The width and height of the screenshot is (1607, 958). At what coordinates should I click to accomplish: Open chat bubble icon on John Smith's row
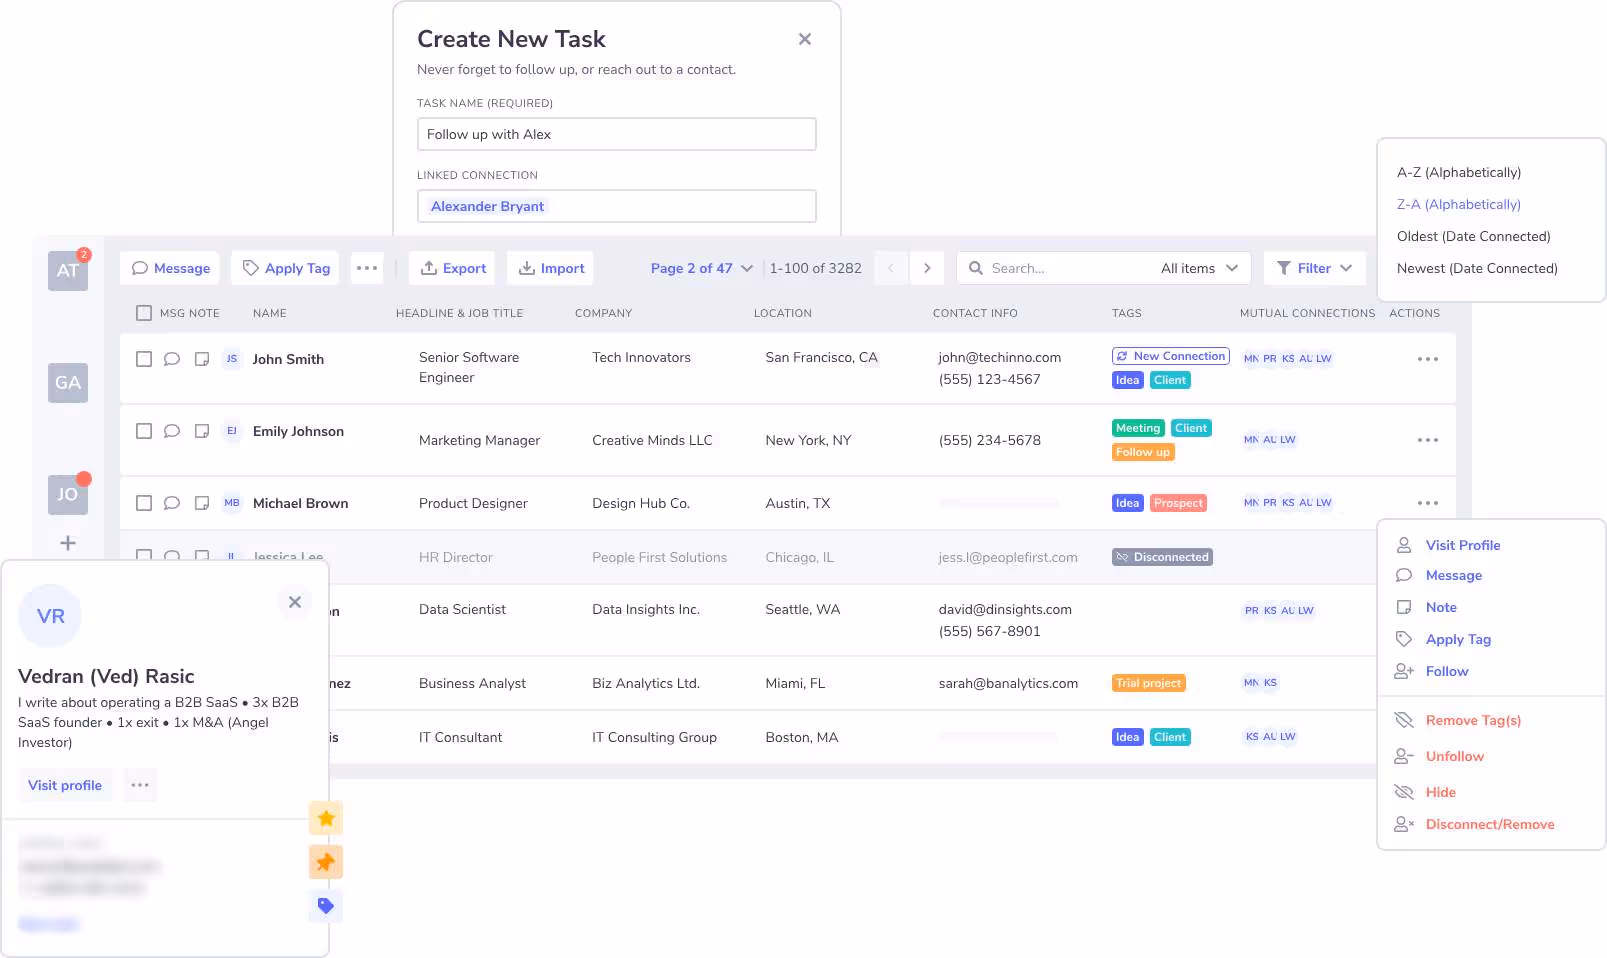172,359
